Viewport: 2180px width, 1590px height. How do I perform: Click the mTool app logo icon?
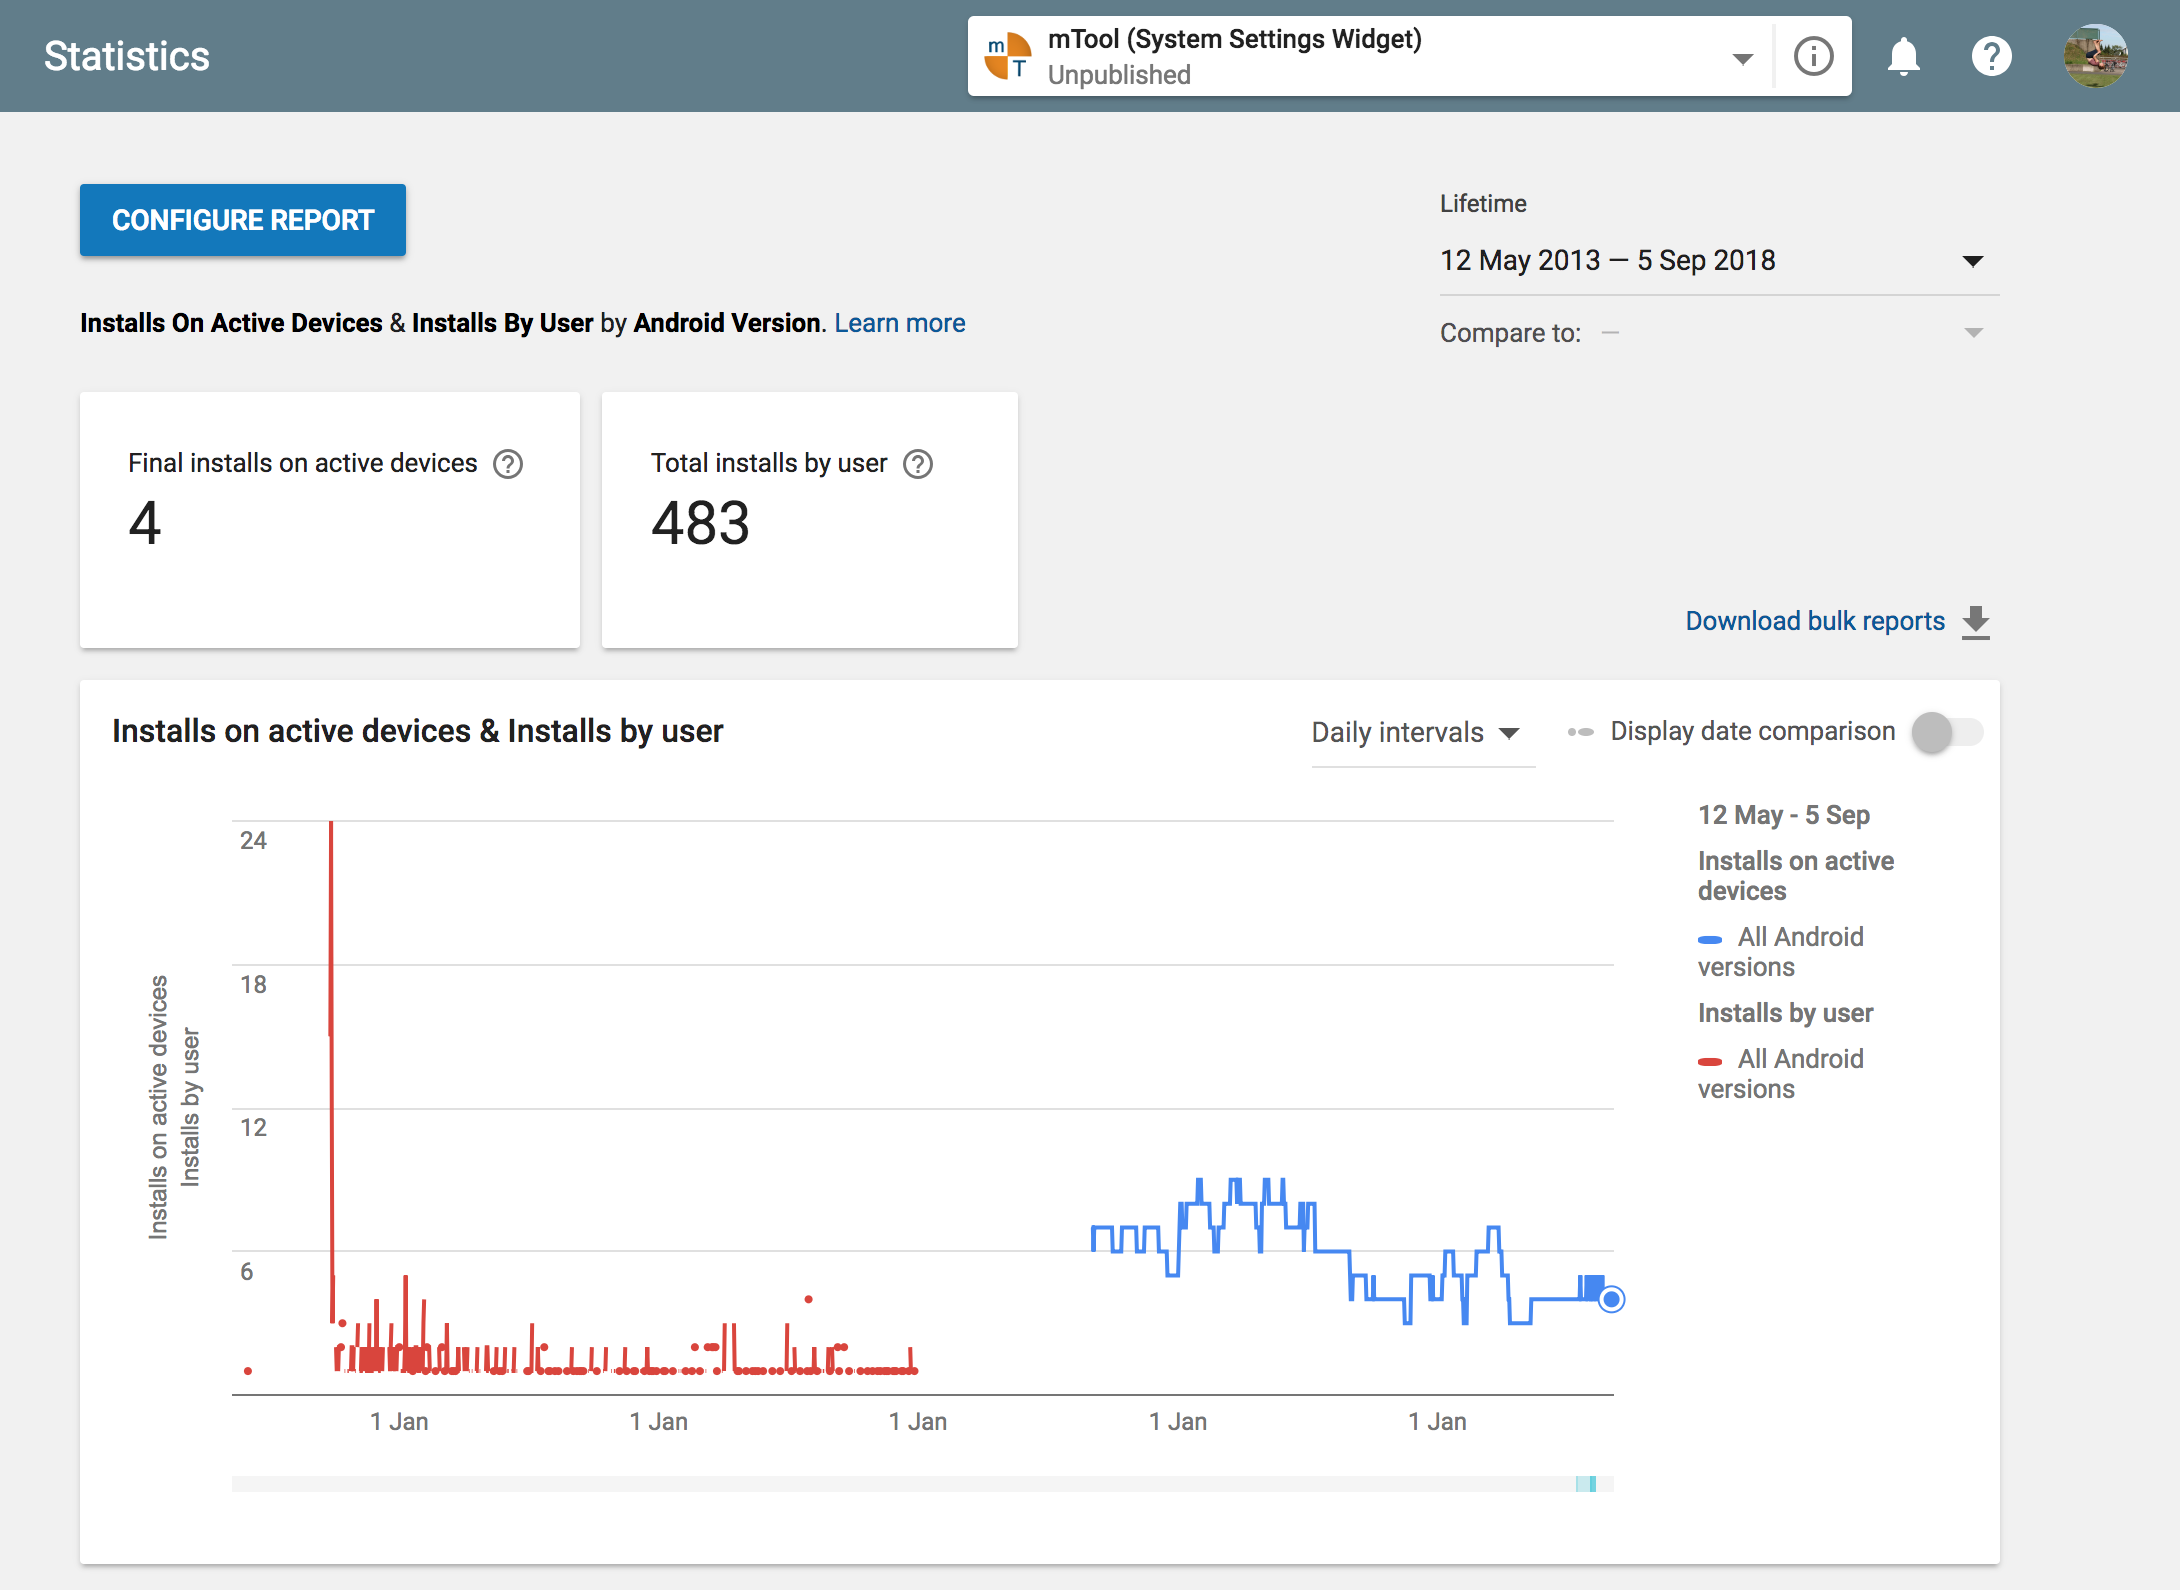(1008, 56)
